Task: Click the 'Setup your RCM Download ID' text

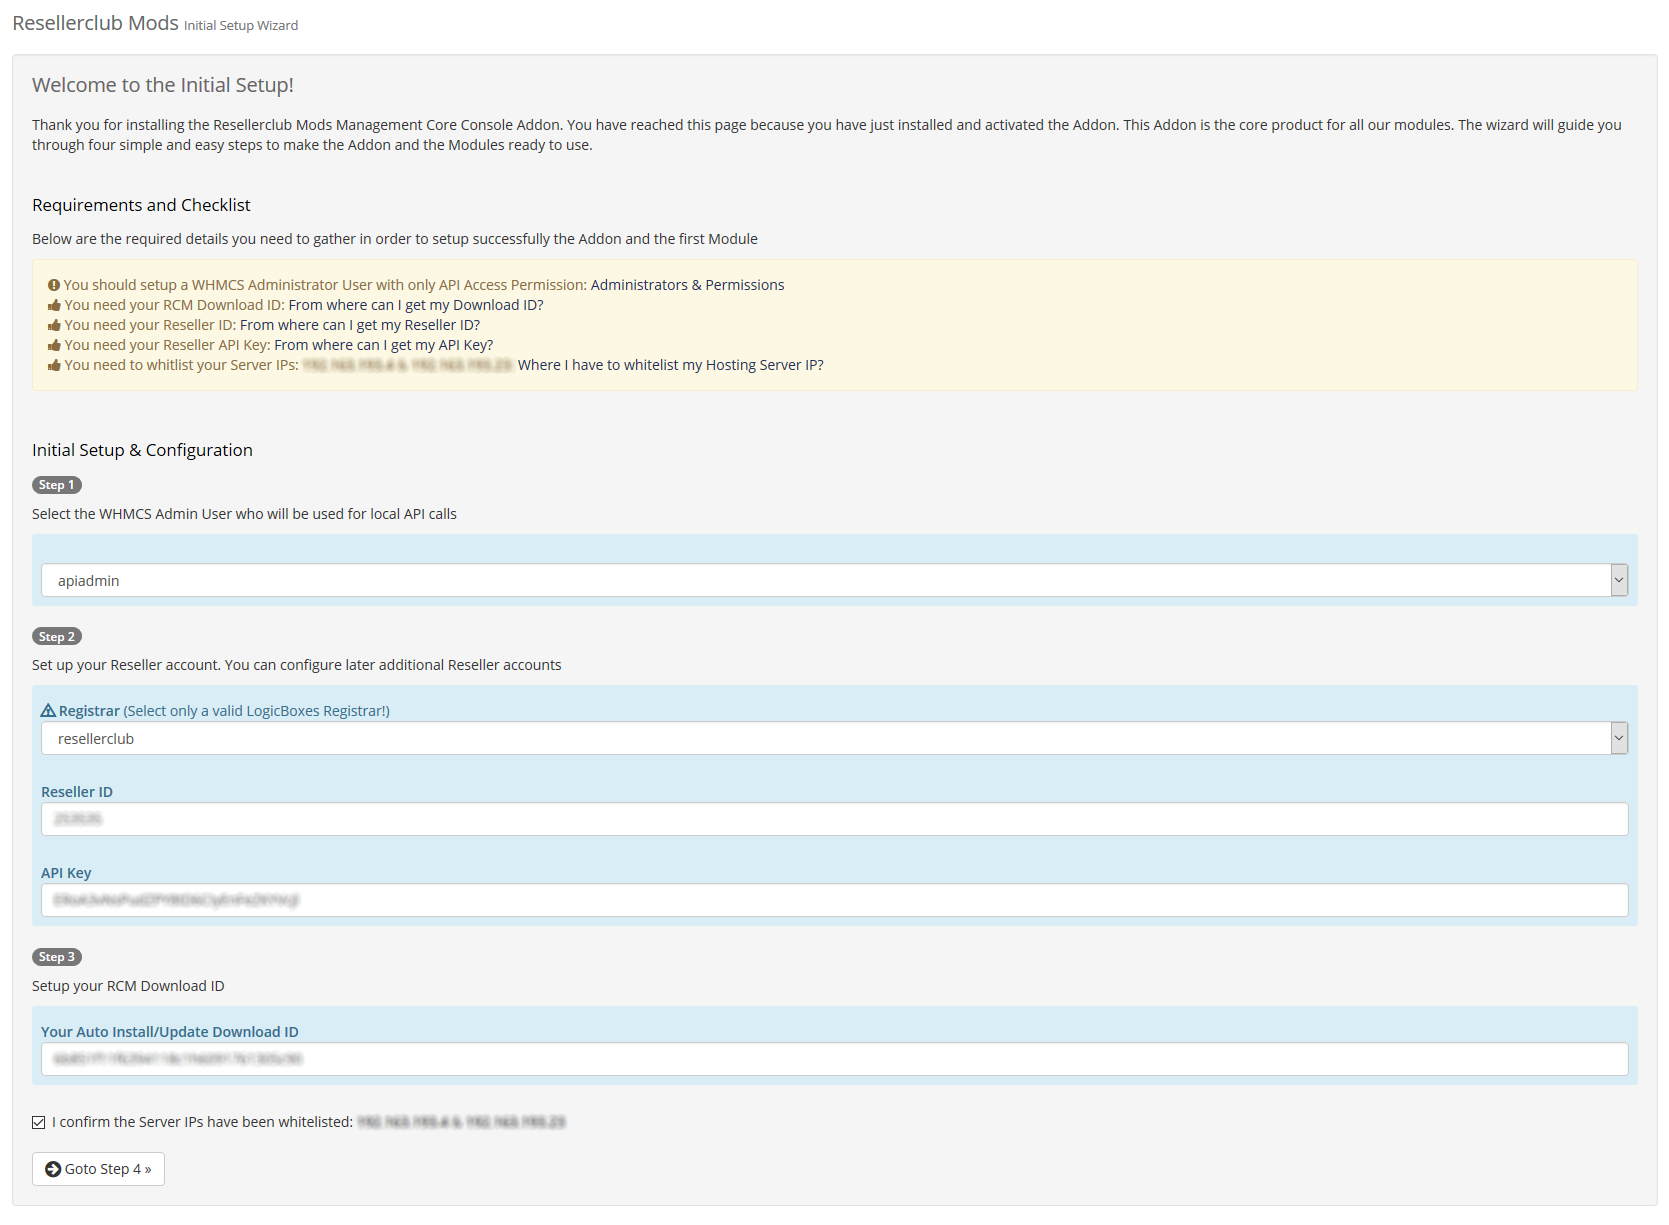Action: [128, 986]
